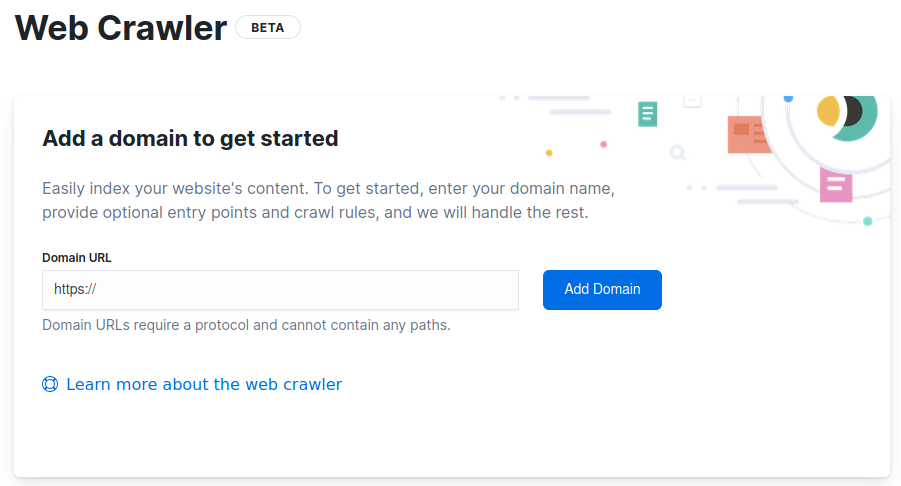Image resolution: width=901 pixels, height=486 pixels.
Task: Focus the Domain URL input field
Action: coord(280,289)
